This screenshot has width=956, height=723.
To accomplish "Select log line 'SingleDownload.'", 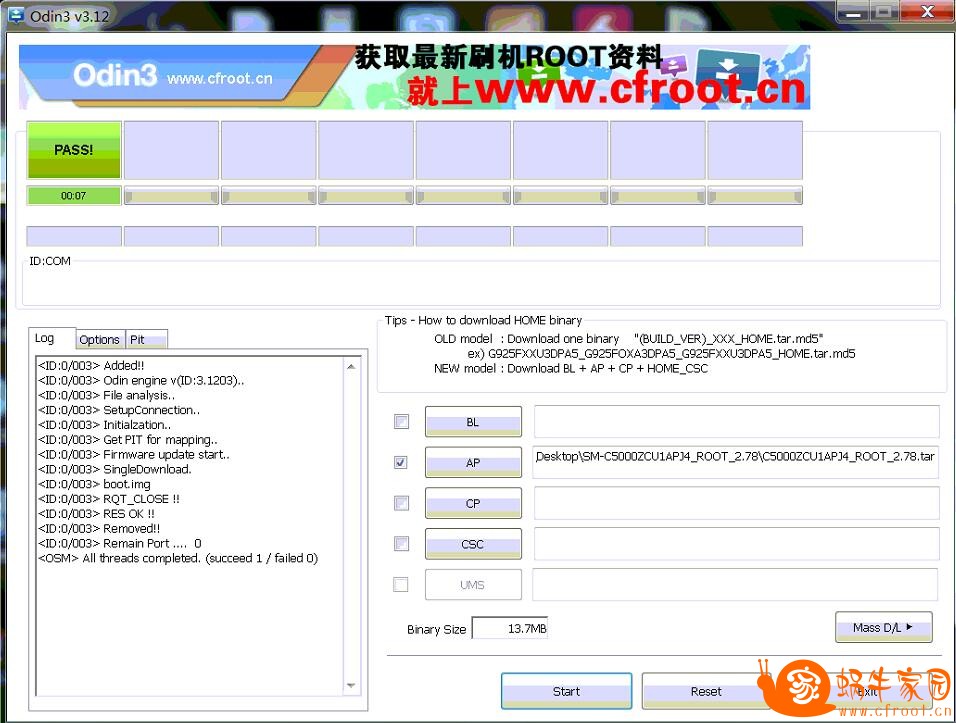I will (x=115, y=469).
